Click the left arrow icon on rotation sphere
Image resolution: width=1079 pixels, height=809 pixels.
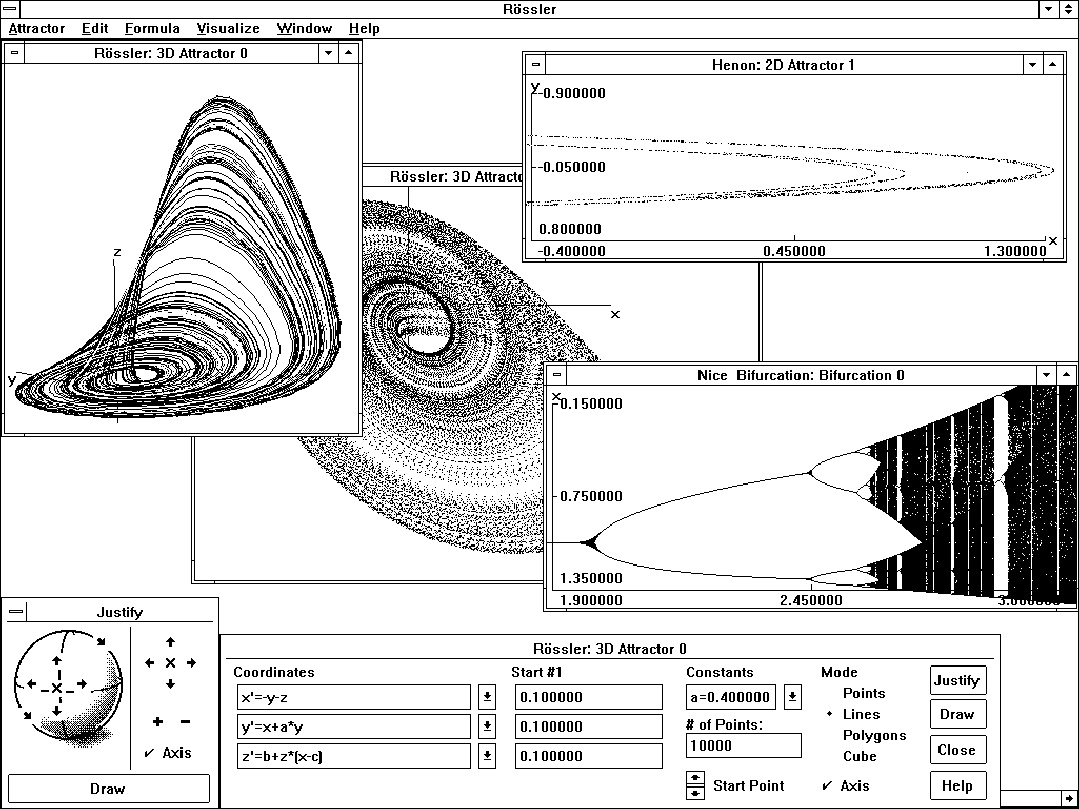point(31,682)
